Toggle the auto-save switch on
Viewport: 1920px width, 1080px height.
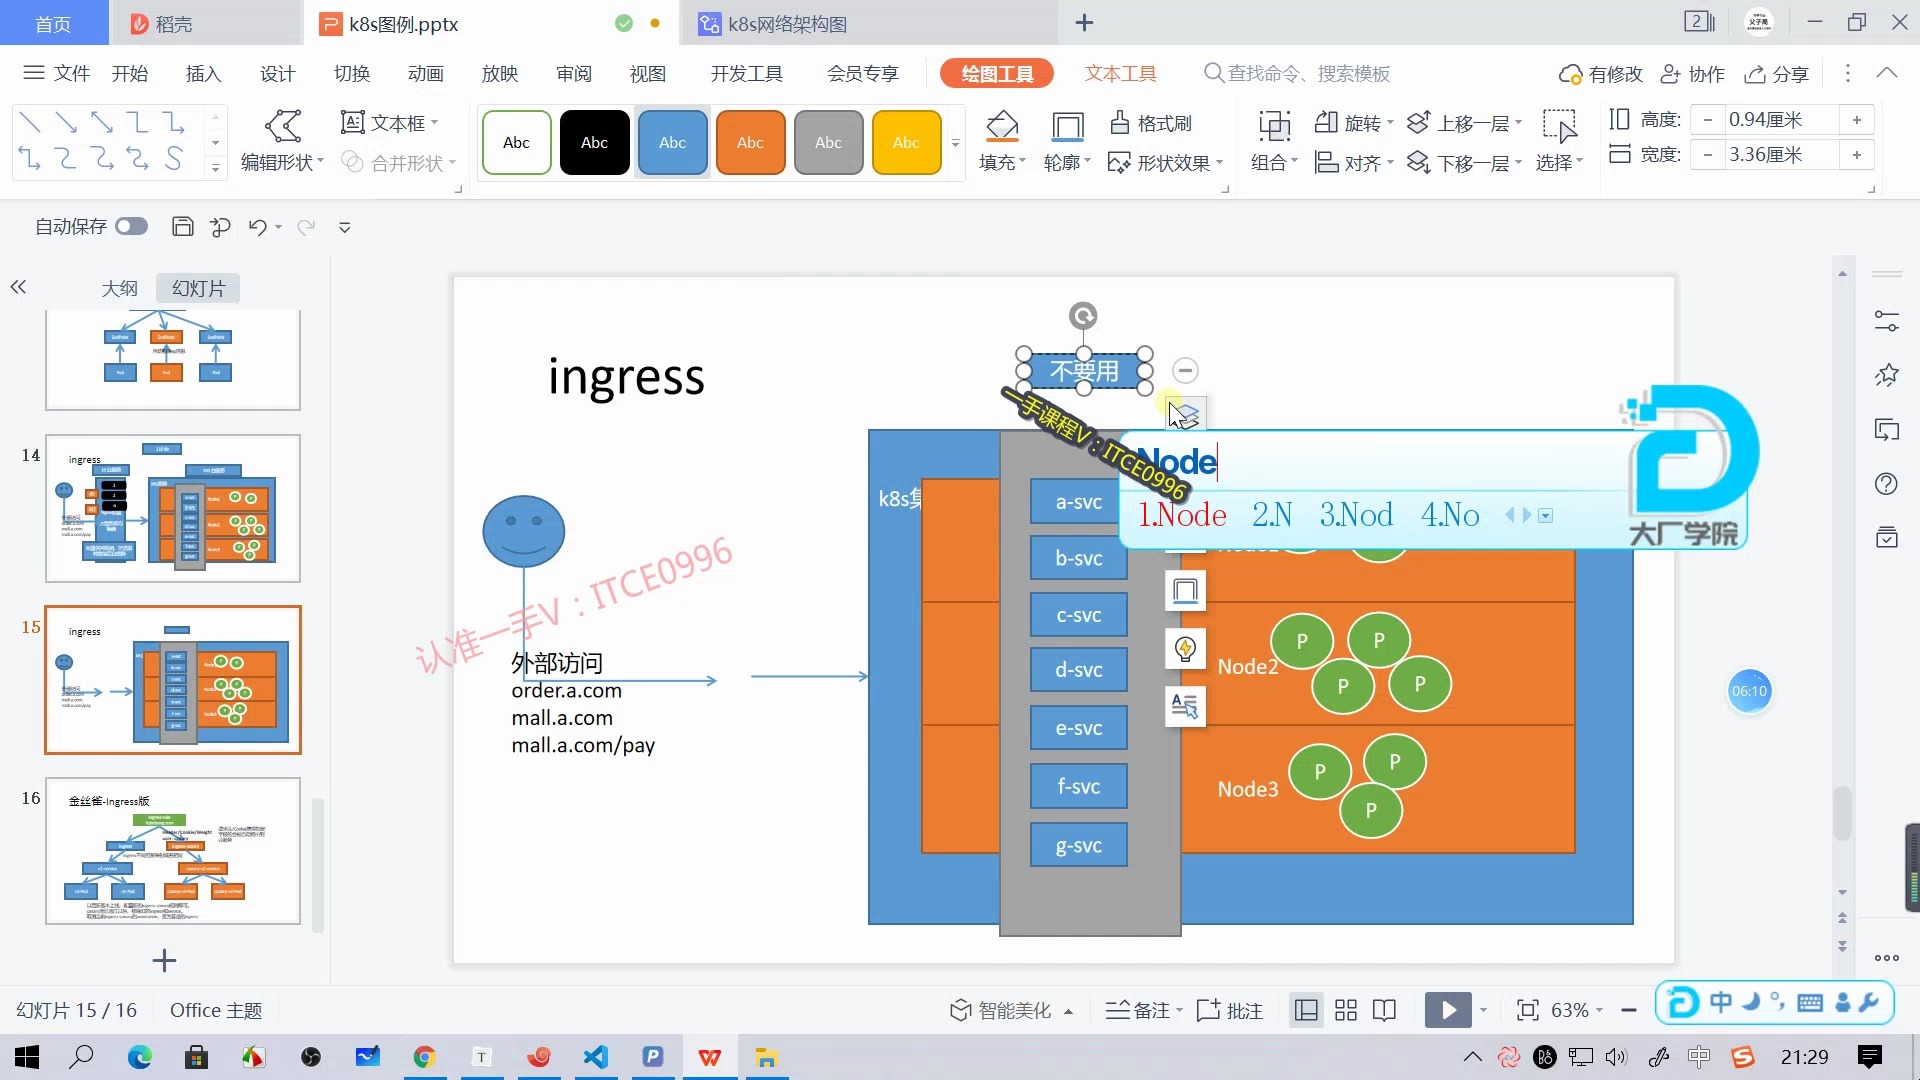(131, 225)
